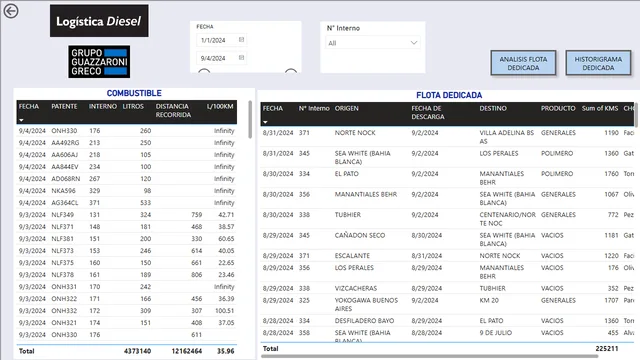Click the back arrow icon
Viewport: 640px width, 360px height.
point(11,11)
